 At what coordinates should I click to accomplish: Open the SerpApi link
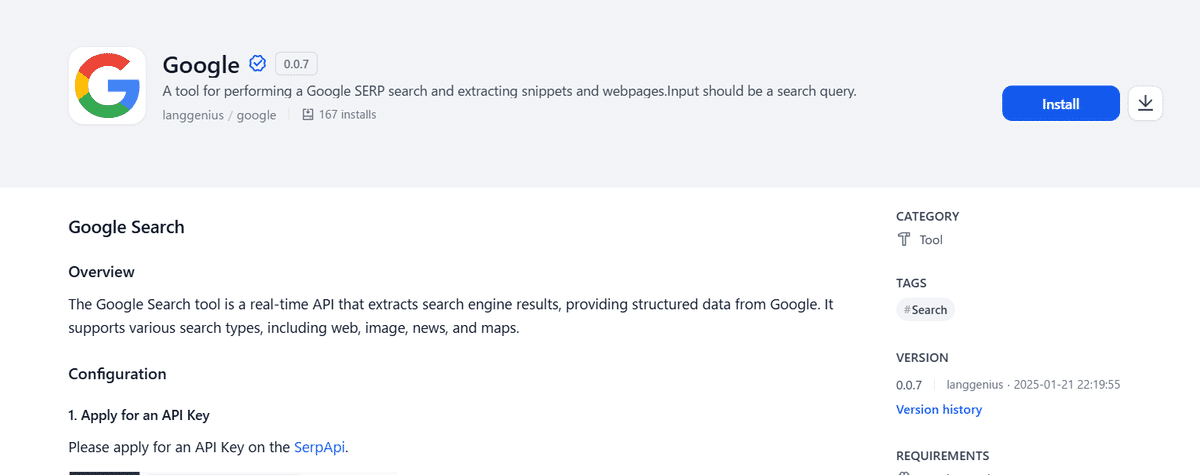[320, 447]
